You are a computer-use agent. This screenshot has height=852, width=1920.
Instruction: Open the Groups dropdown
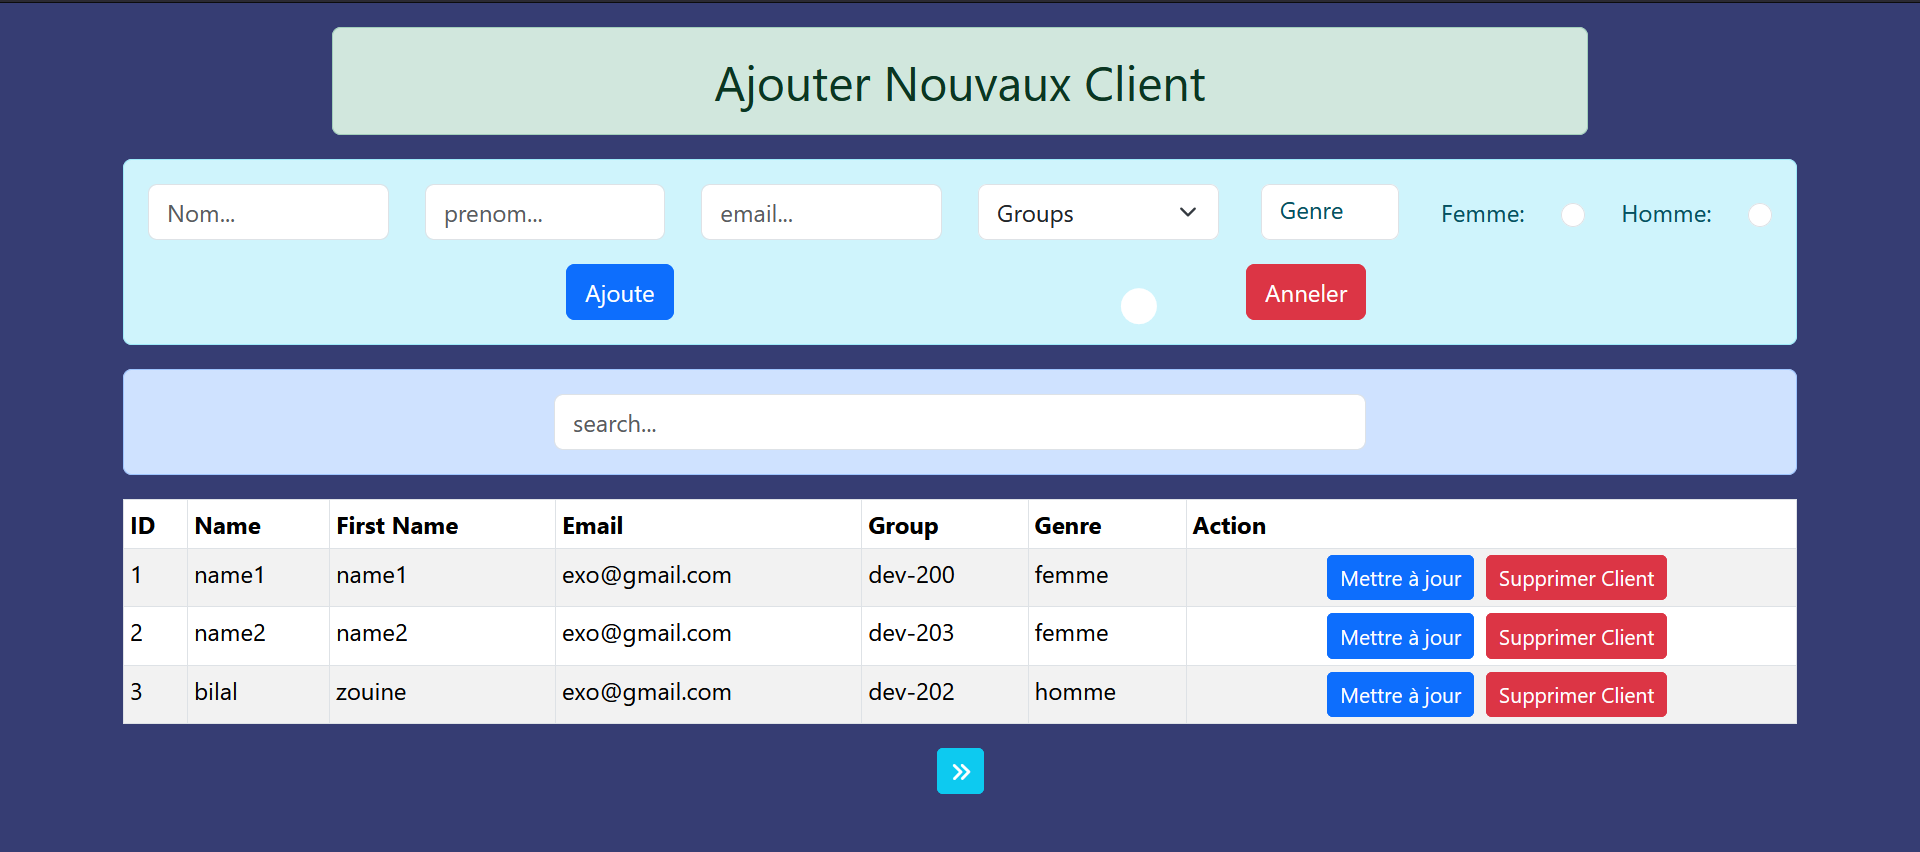1097,213
